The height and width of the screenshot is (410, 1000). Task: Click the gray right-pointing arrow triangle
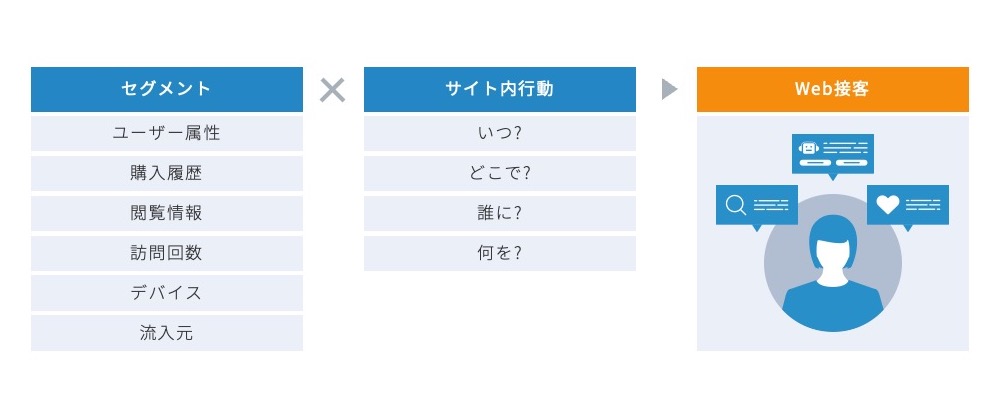pos(669,89)
